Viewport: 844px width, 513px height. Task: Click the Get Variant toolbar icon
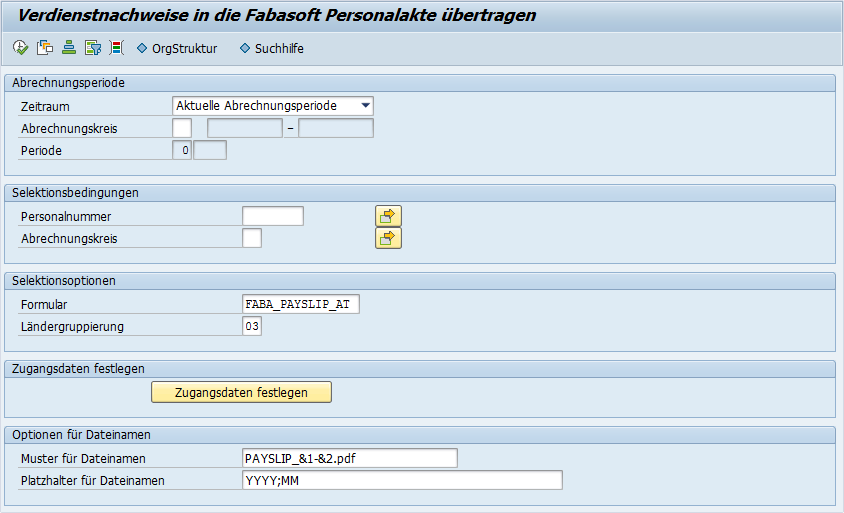(45, 47)
